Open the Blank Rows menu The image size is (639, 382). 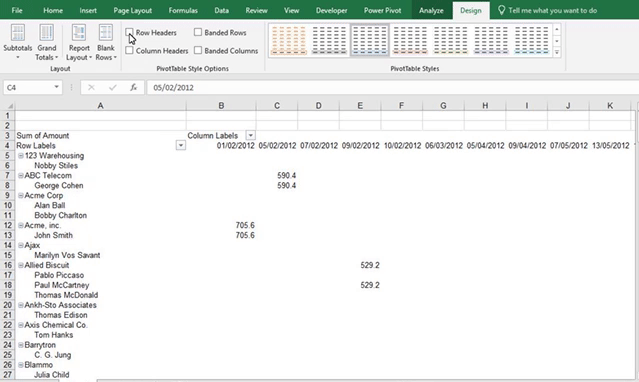106,42
